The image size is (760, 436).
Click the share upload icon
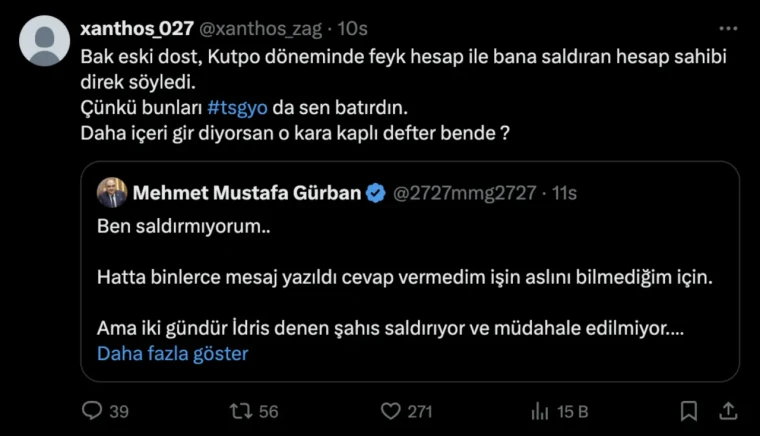729,411
